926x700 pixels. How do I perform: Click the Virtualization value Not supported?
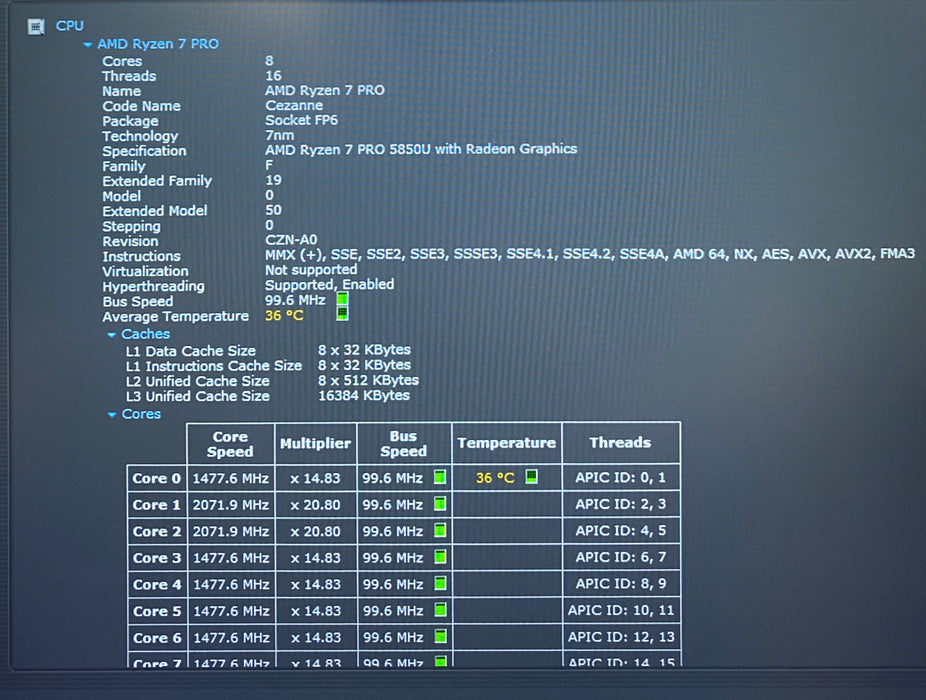click(x=311, y=270)
